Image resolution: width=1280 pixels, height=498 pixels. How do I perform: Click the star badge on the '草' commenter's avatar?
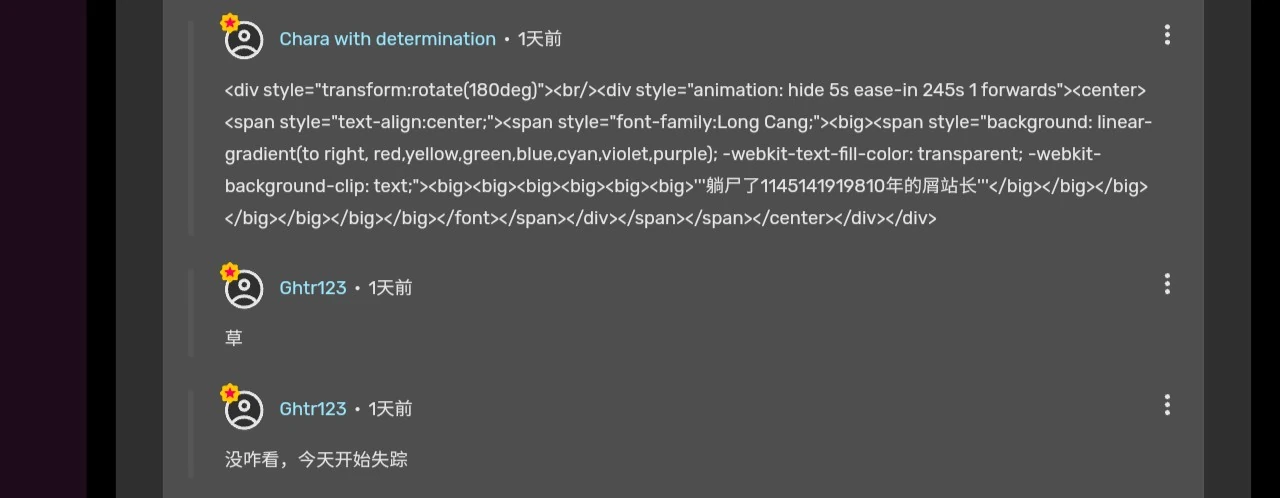click(x=230, y=272)
